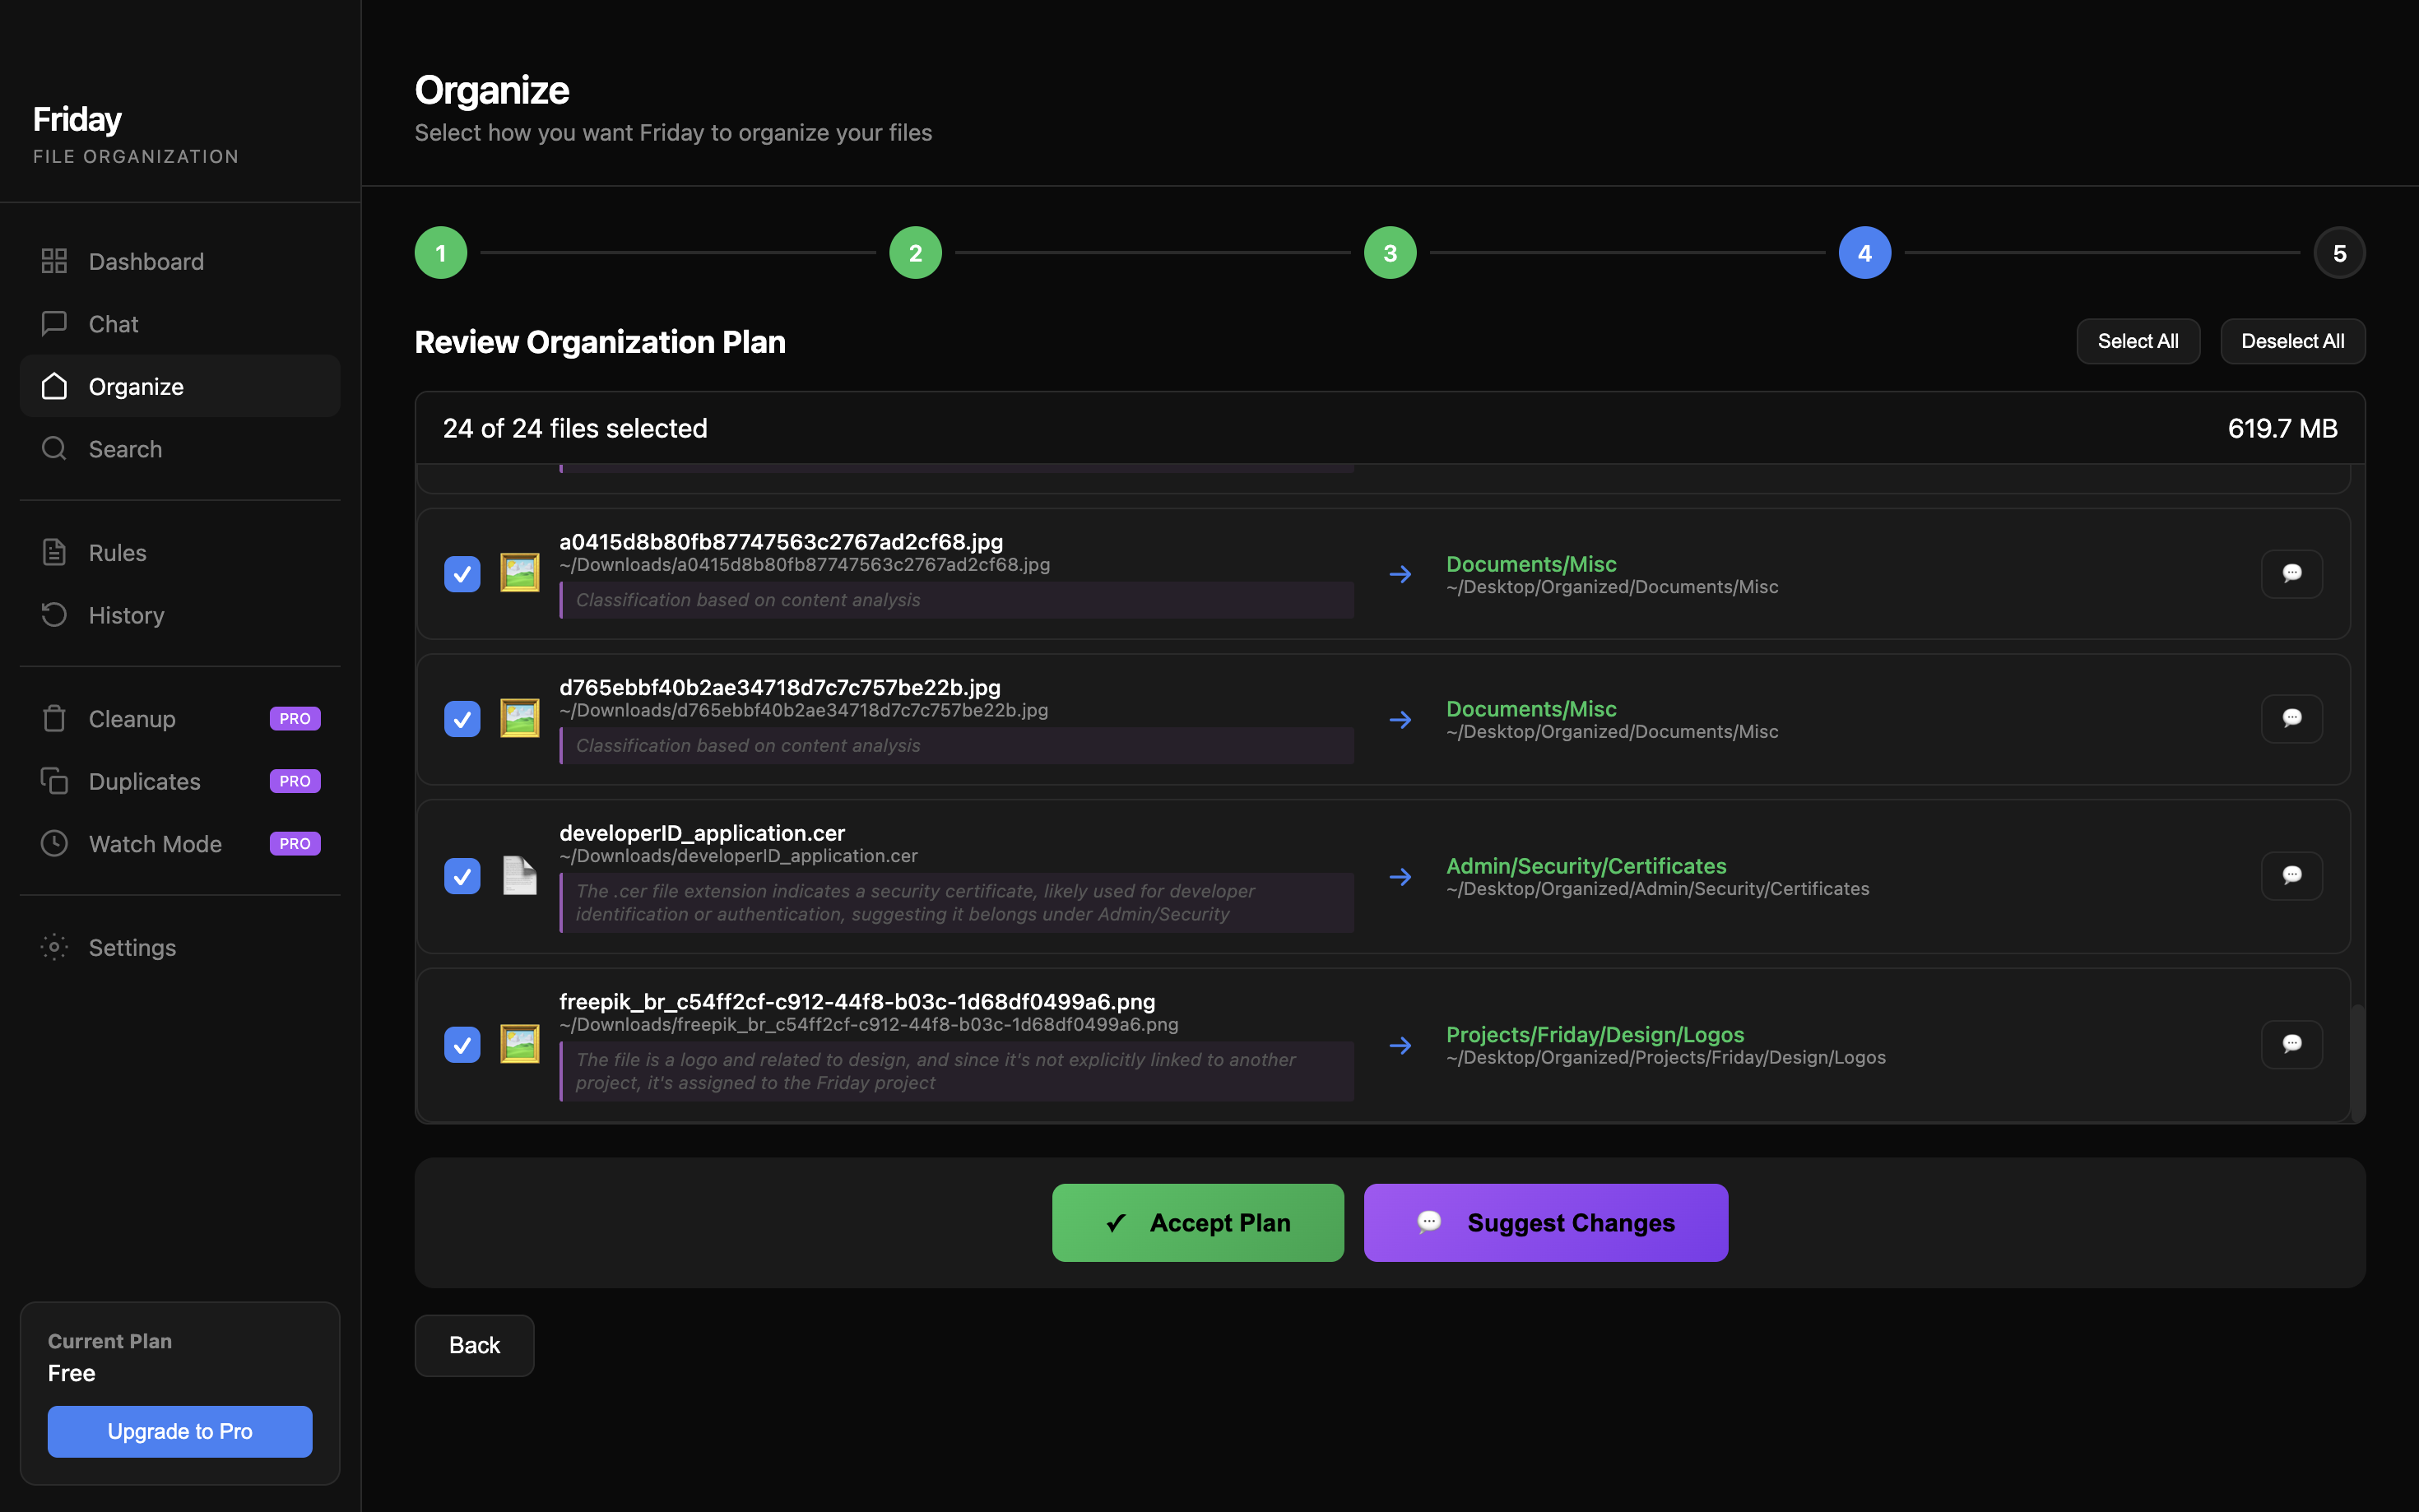Image resolution: width=2419 pixels, height=1512 pixels.
Task: Click the History clock-arrow icon
Action: pos(54,615)
